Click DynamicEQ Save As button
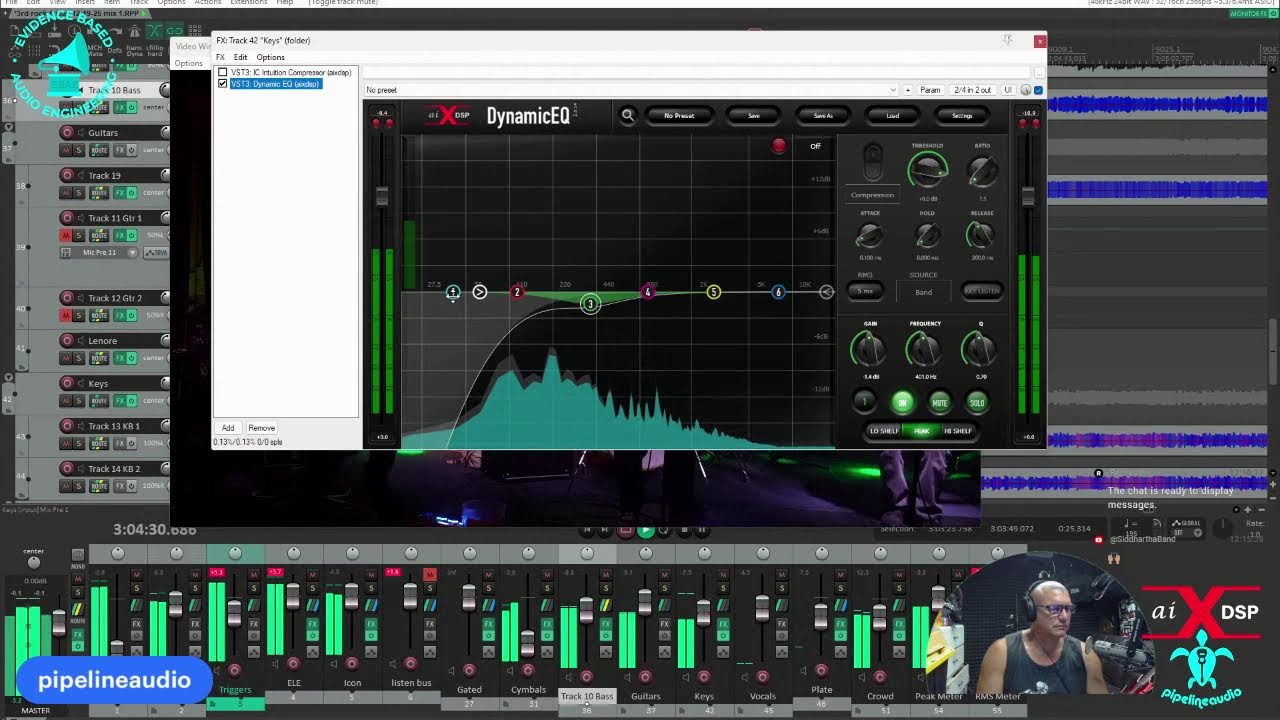 pos(823,116)
